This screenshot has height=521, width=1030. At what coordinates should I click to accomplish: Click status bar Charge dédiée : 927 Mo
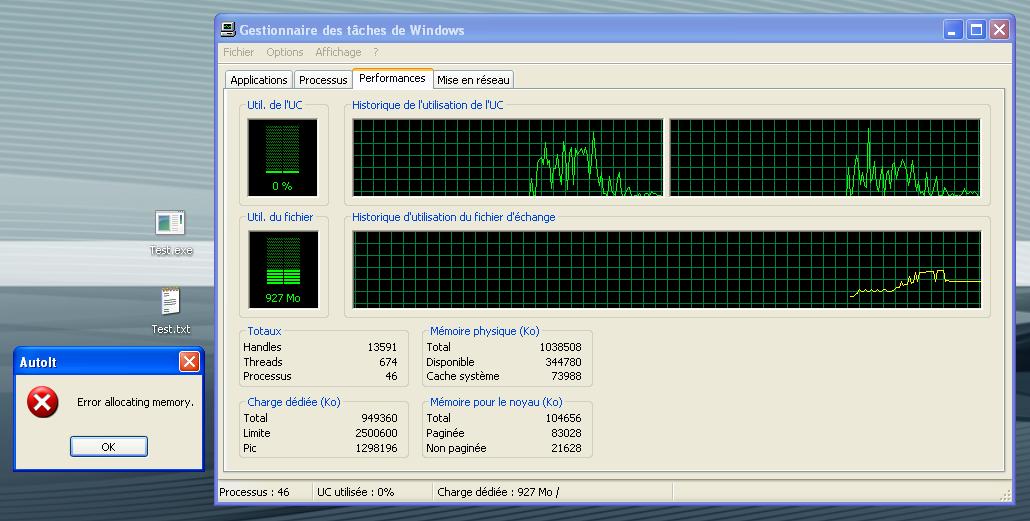point(498,492)
